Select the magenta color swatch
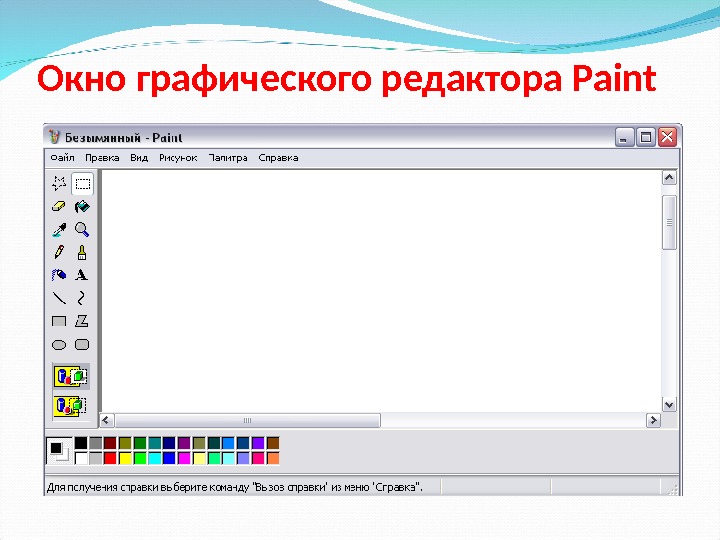The image size is (720, 540). pos(184,458)
